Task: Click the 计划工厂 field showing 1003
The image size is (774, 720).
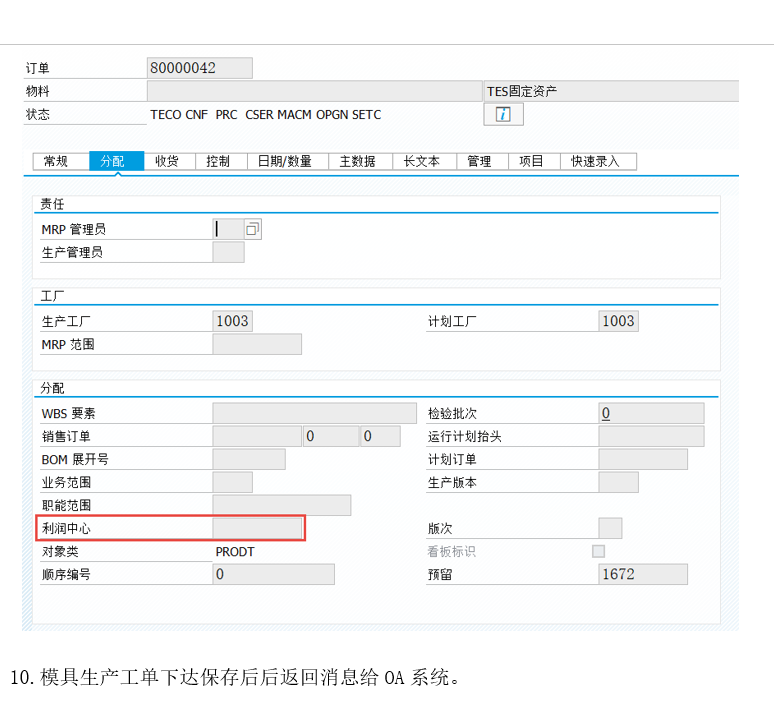Action: point(619,321)
